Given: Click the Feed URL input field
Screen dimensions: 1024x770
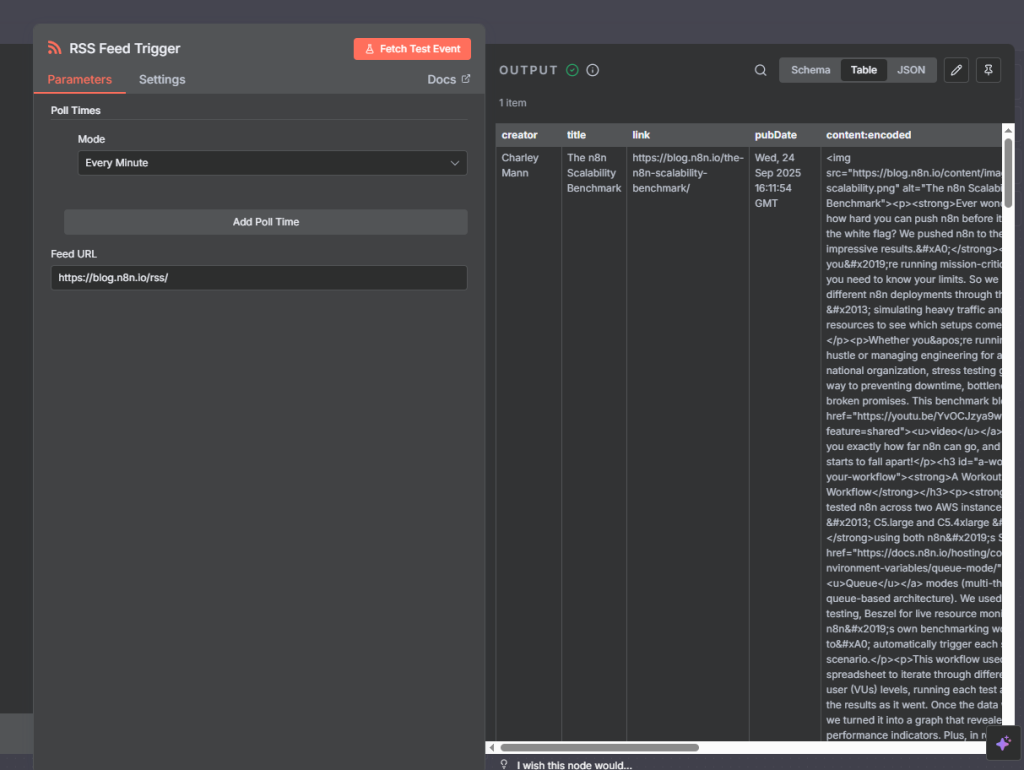Looking at the screenshot, I should pyautogui.click(x=258, y=278).
